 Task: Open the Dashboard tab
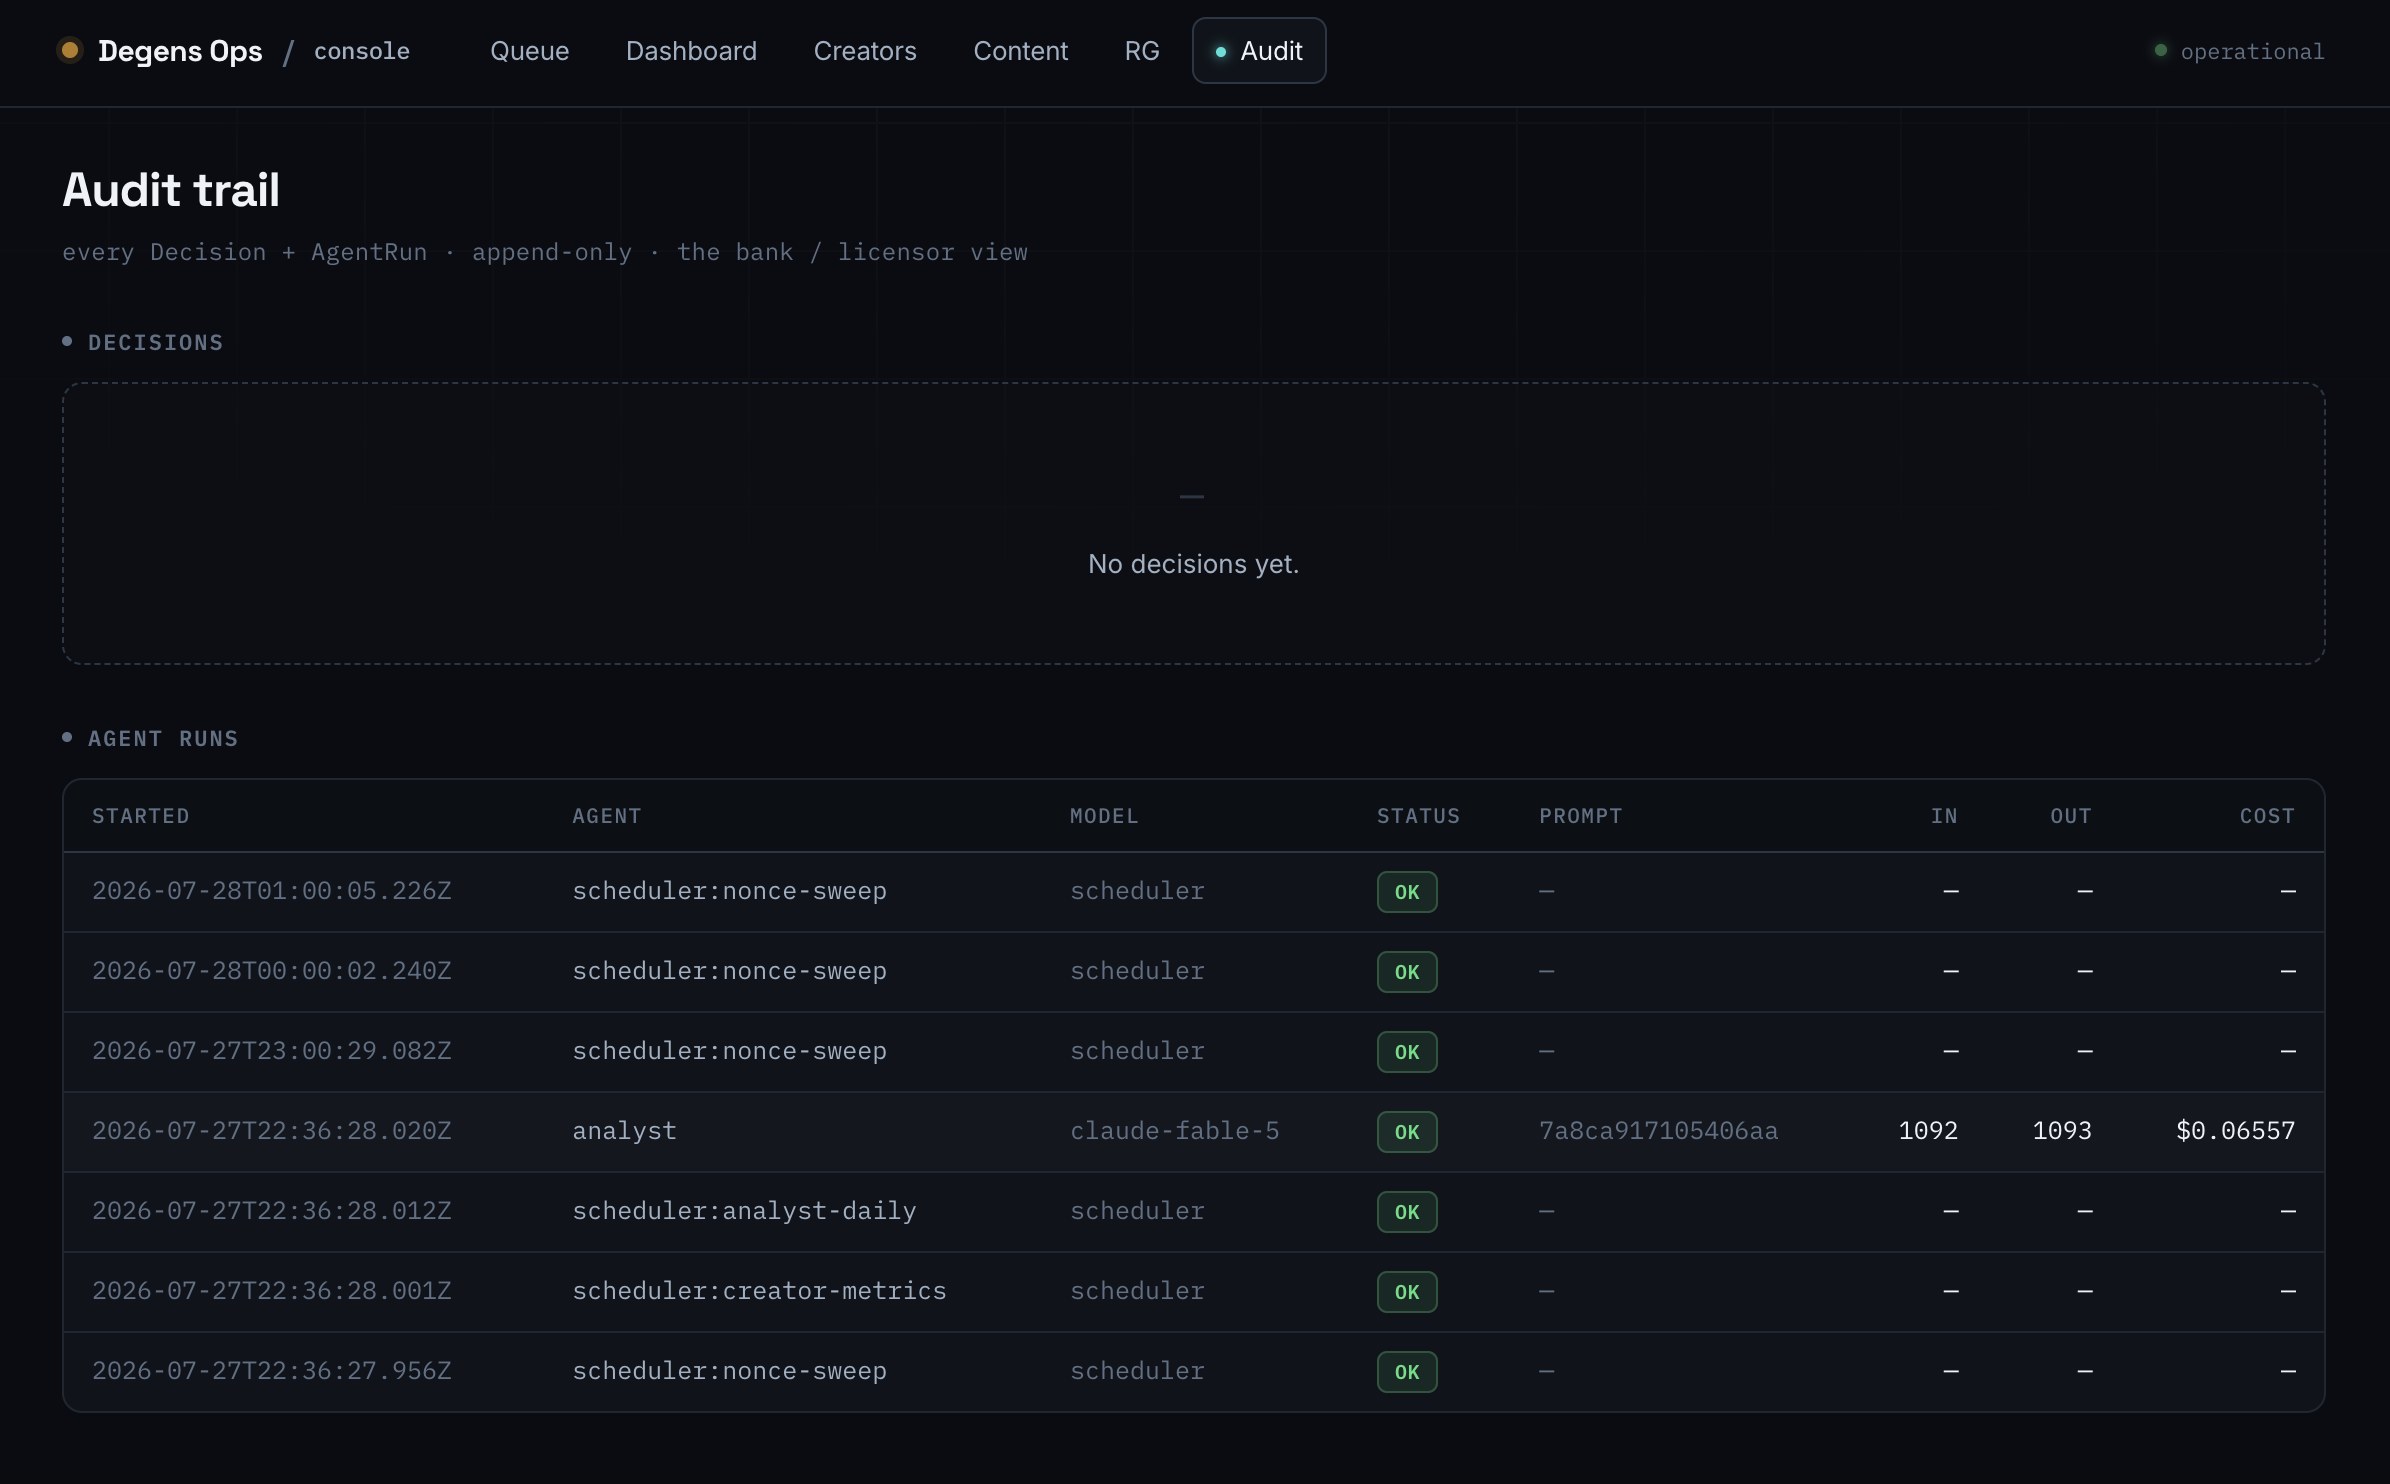691,51
